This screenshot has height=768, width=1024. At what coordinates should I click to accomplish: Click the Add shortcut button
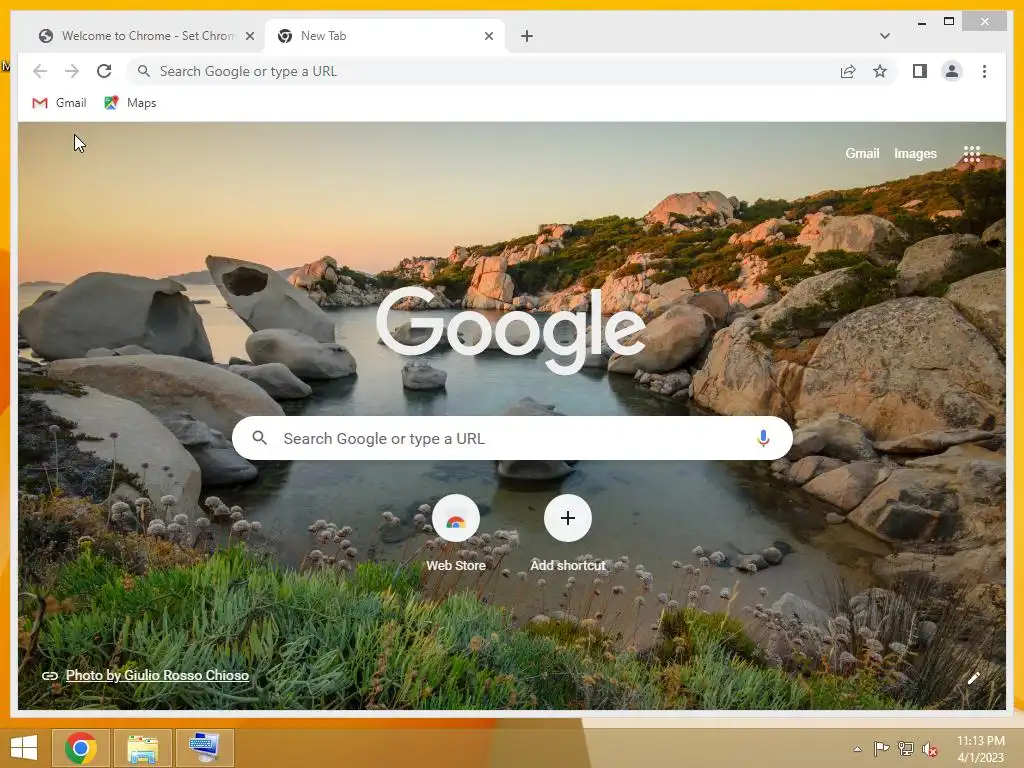(568, 533)
